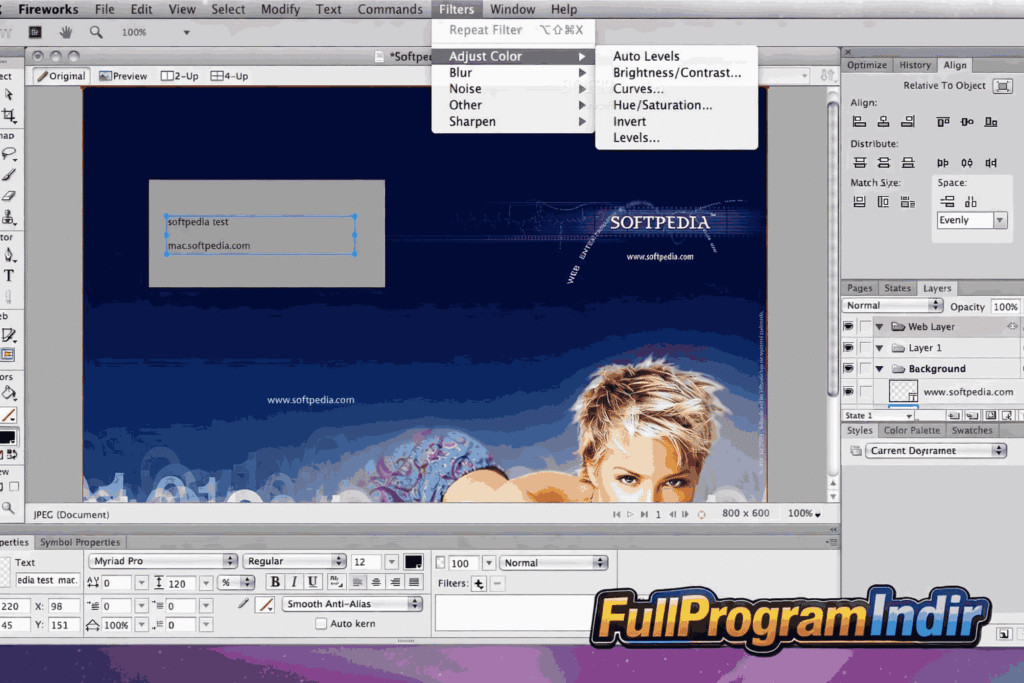Toggle Web Layer visibility
The width and height of the screenshot is (1024, 683).
click(x=849, y=326)
